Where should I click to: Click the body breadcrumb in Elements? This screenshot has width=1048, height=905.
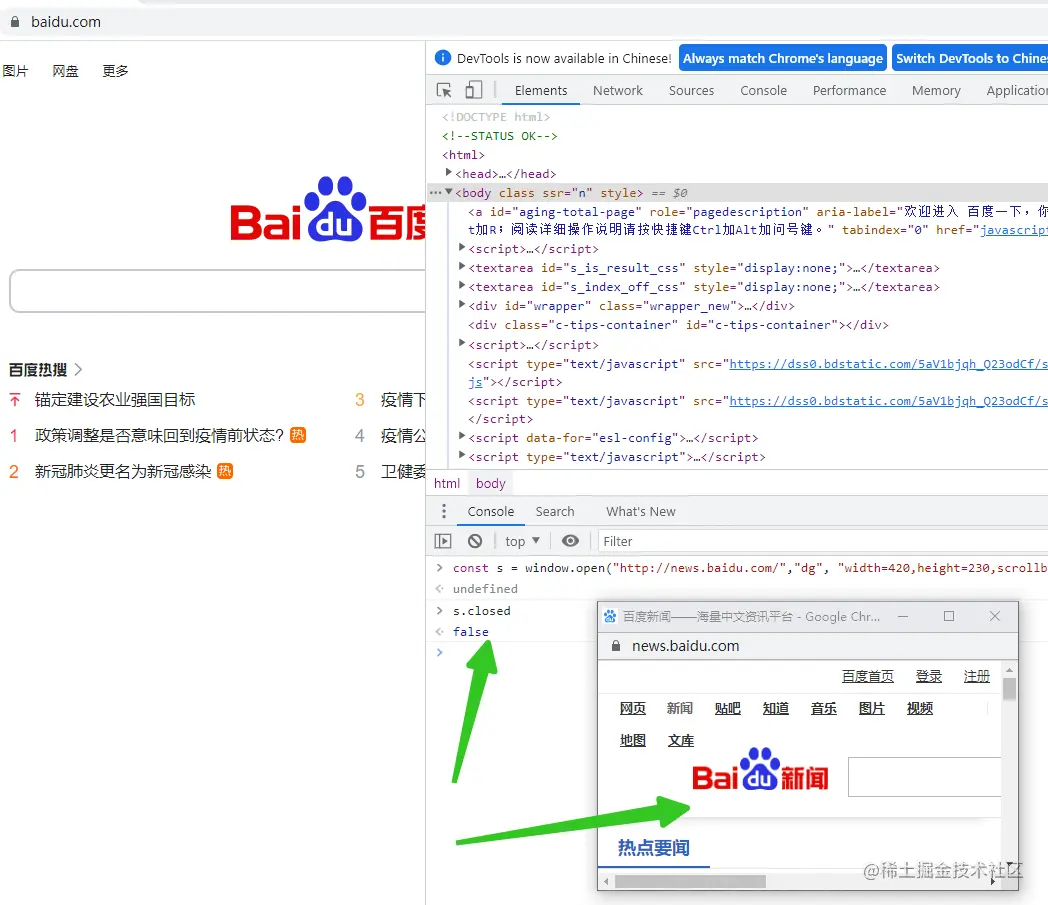pos(491,483)
